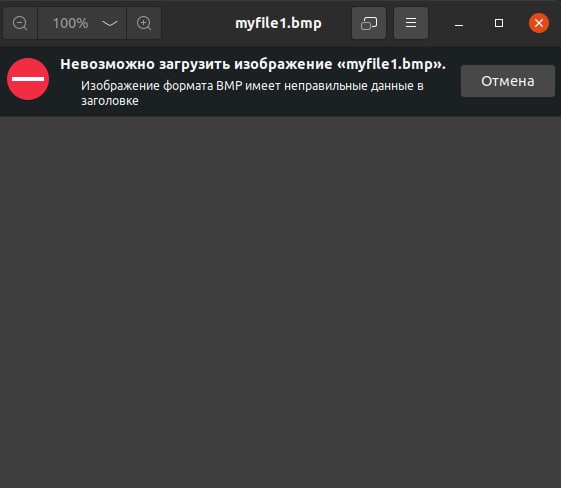Minimize the image viewer window
Screen dimensions: 561x488
click(459, 24)
